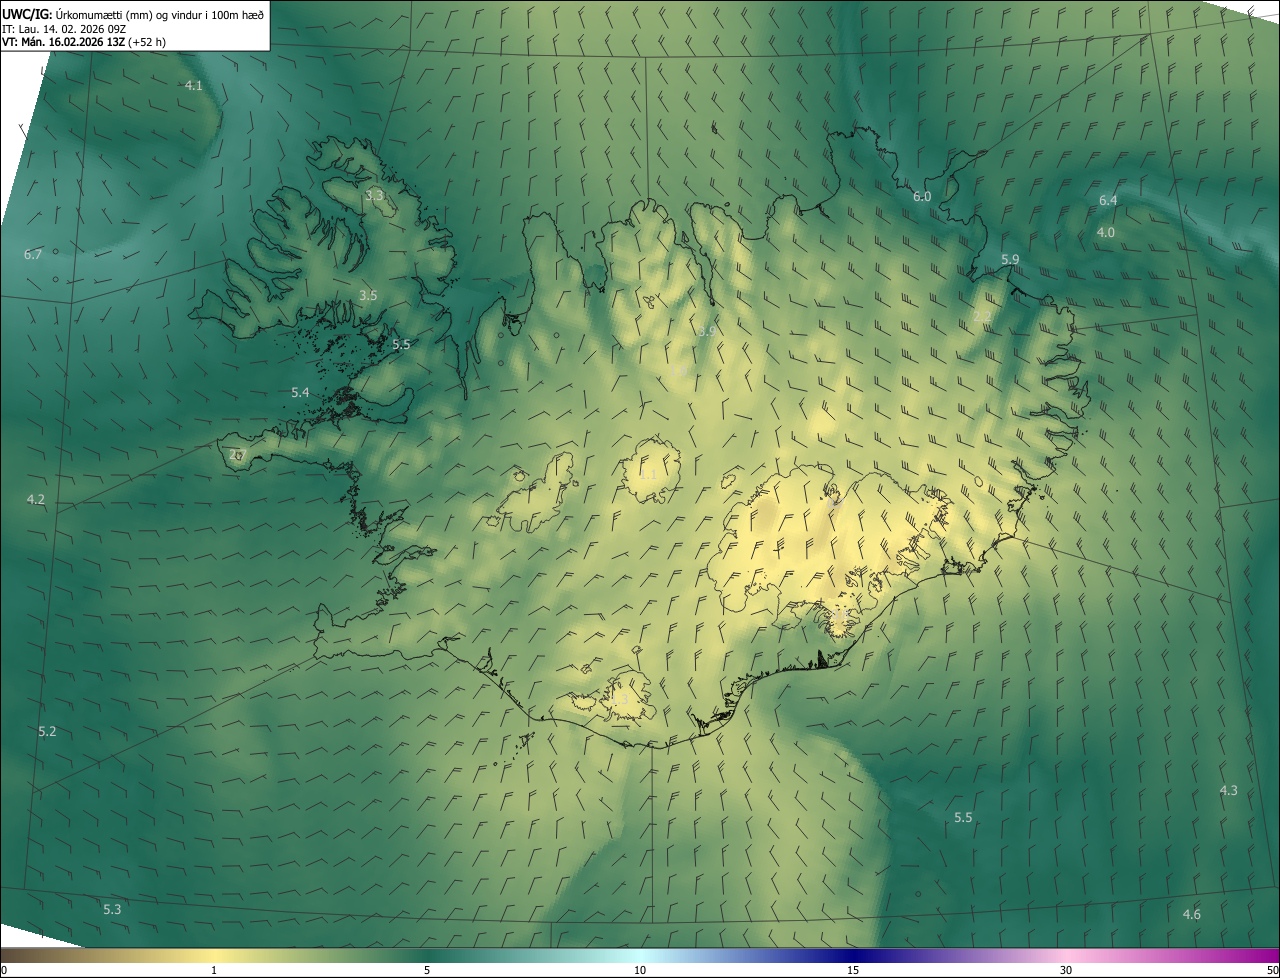
Task: Click the 4.2 value label on the map
Action: point(36,499)
